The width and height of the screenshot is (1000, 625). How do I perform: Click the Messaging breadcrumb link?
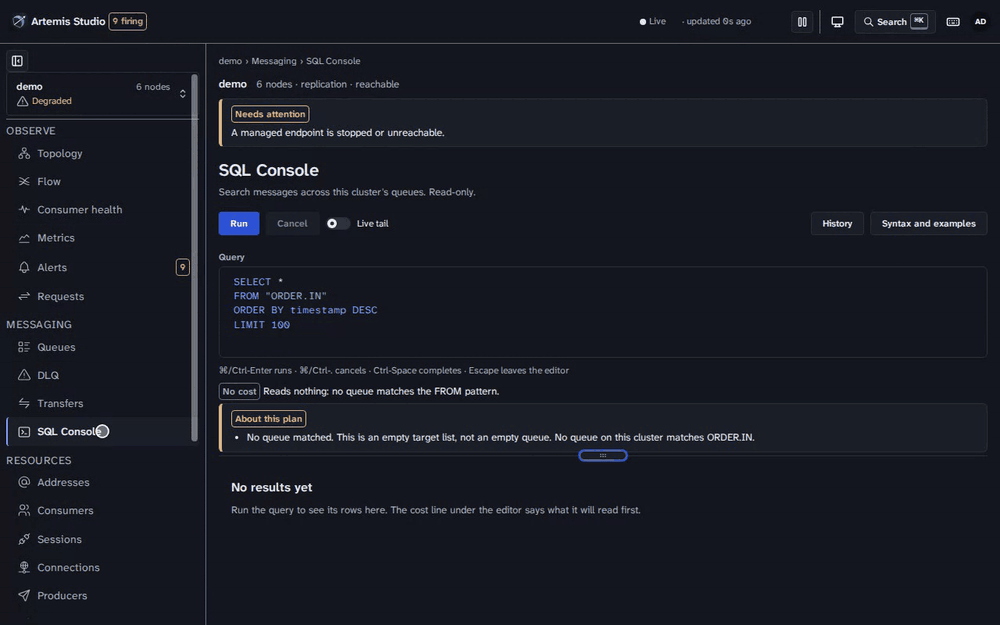tap(274, 61)
